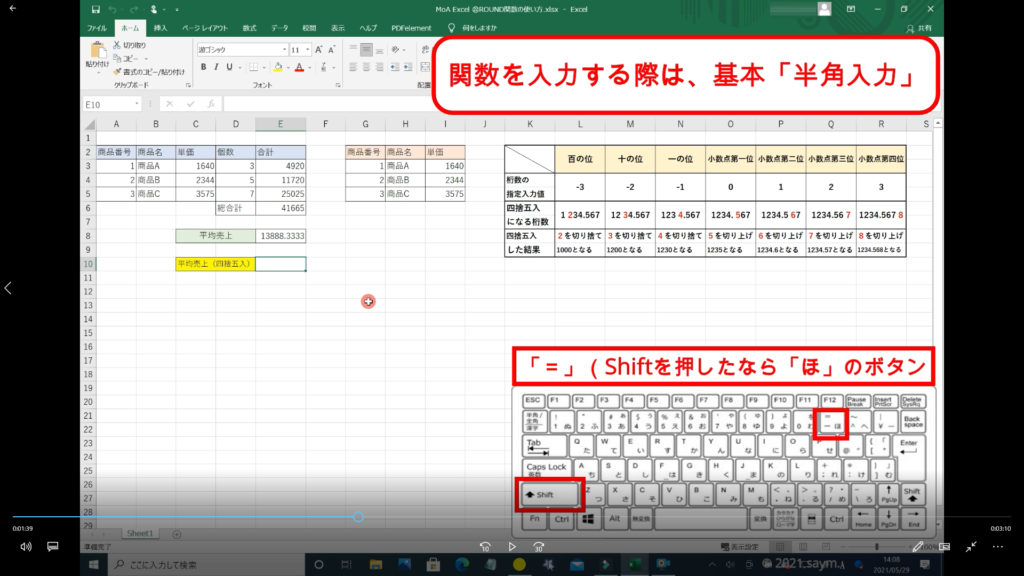Screen dimensions: 1024x576
Task: Expand the Name Box dropdown for E10
Action: (136, 104)
